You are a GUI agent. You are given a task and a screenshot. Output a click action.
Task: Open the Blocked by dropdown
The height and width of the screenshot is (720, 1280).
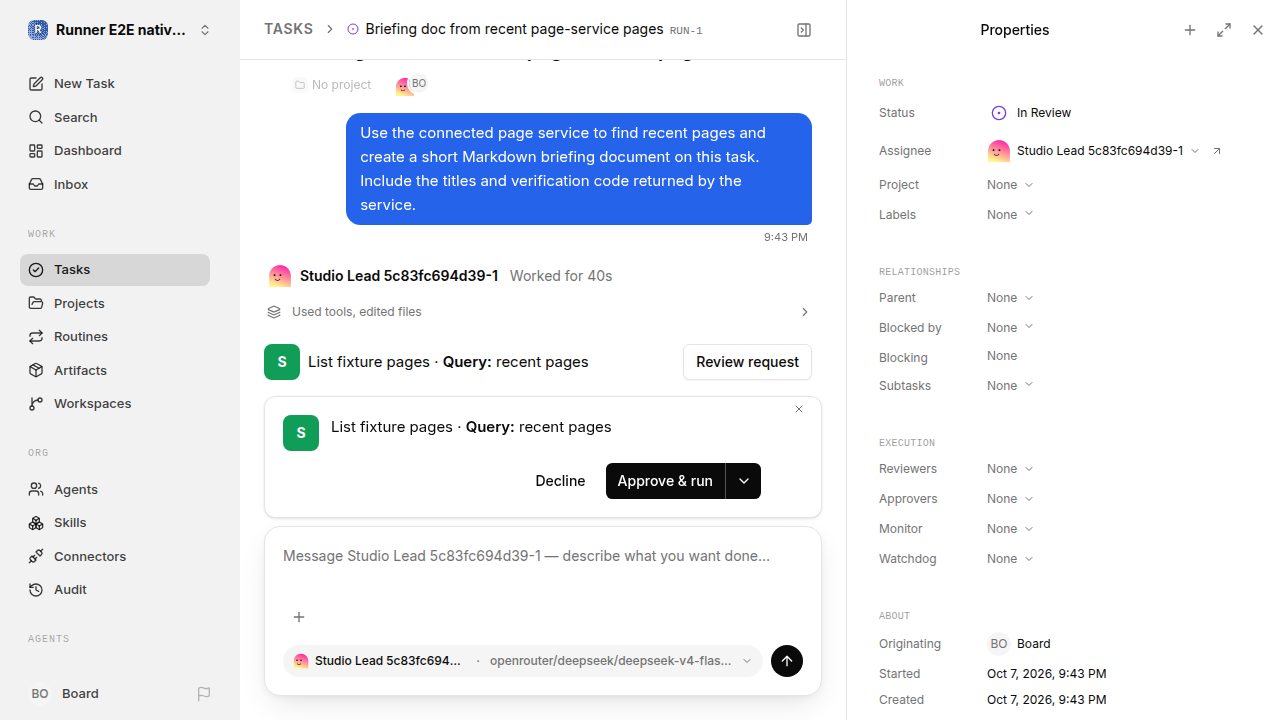(1010, 328)
